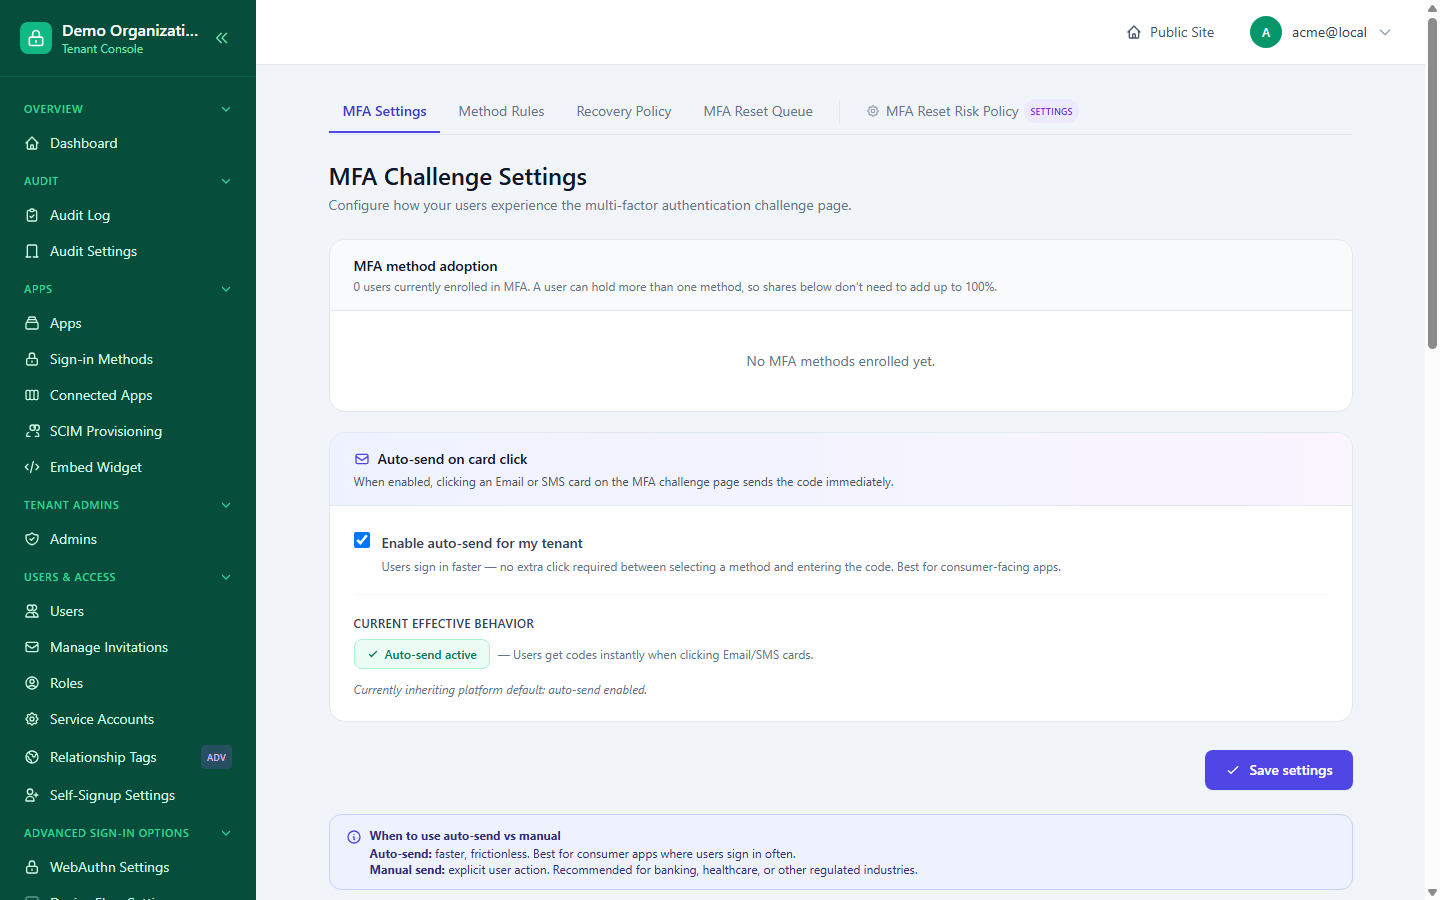This screenshot has width=1440, height=900.
Task: Click the Roles user-circle icon
Action: click(32, 683)
